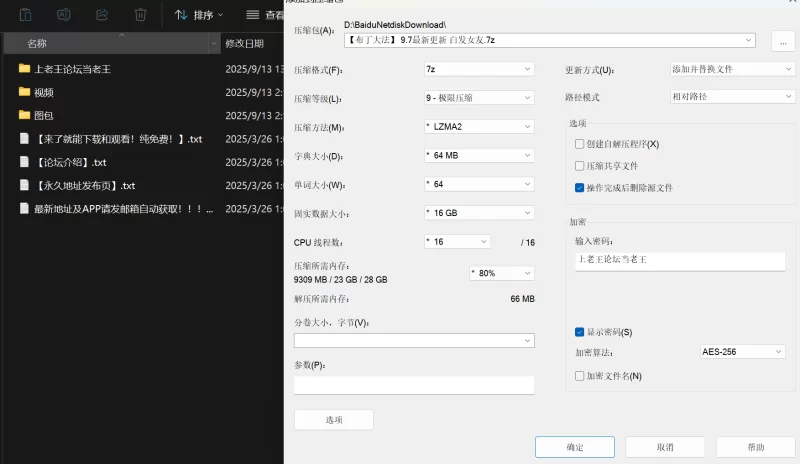
Task: Click the 选项 button below 参数 field
Action: [334, 420]
